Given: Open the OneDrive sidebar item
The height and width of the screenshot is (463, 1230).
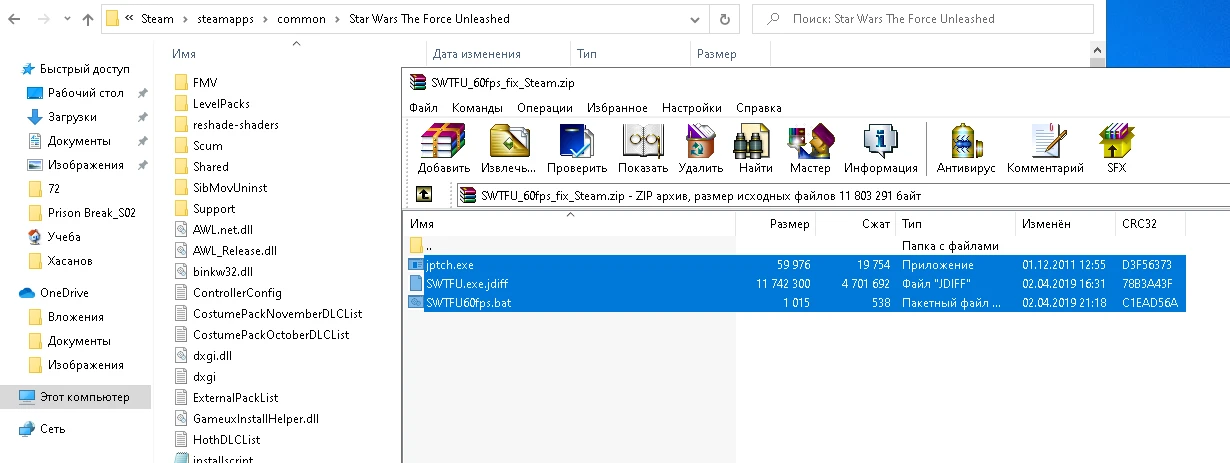Looking at the screenshot, I should 64,293.
